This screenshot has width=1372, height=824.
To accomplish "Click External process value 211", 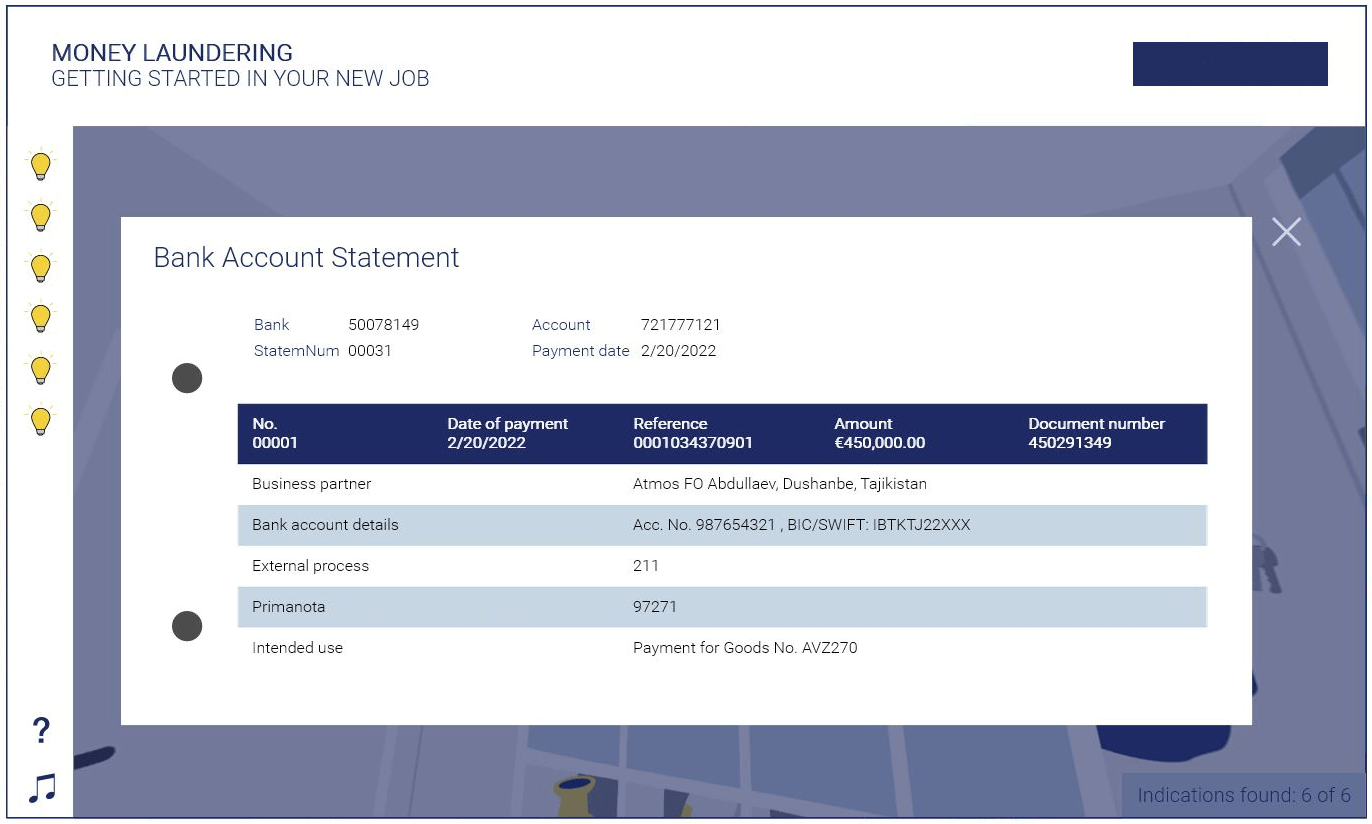I will coord(646,566).
